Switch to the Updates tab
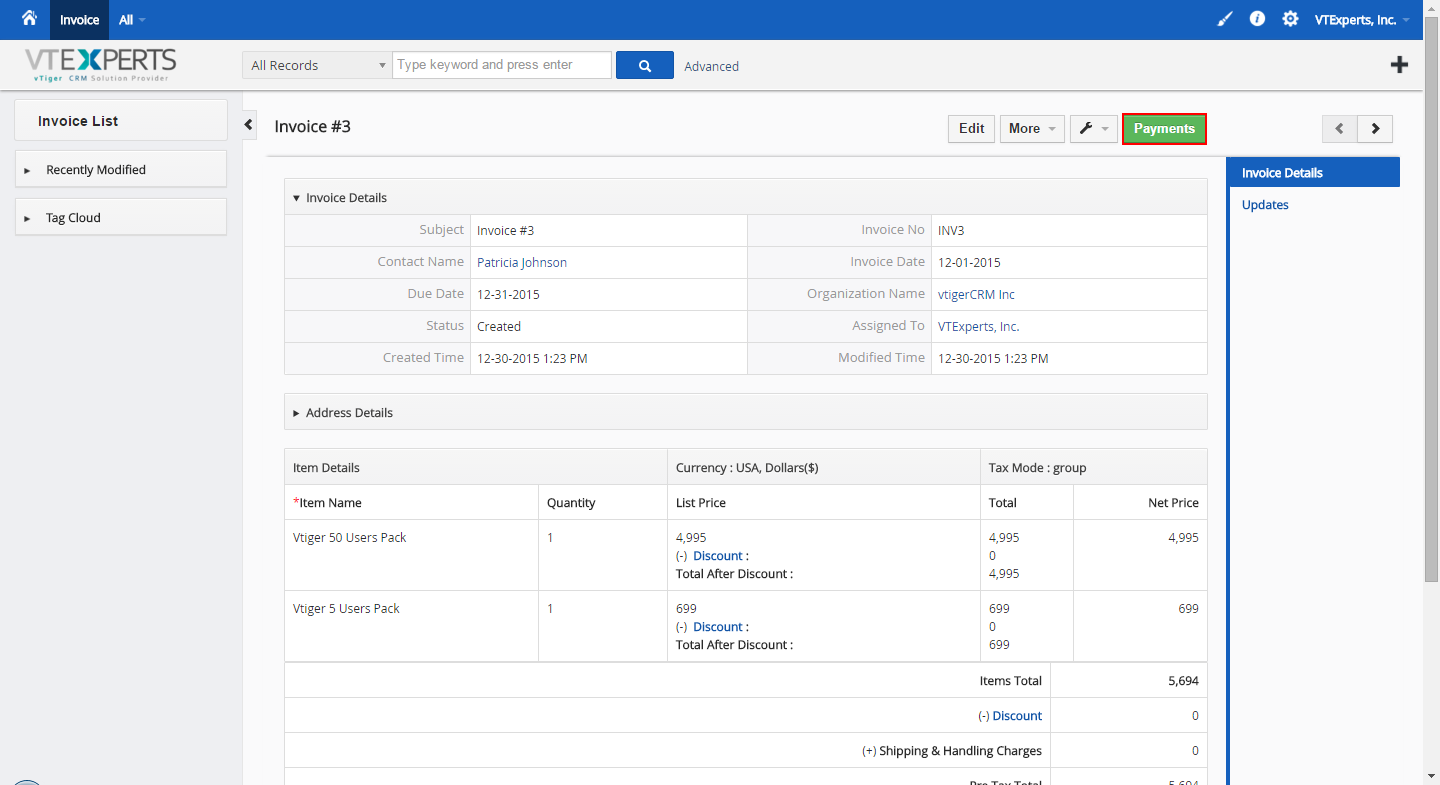 click(x=1265, y=205)
